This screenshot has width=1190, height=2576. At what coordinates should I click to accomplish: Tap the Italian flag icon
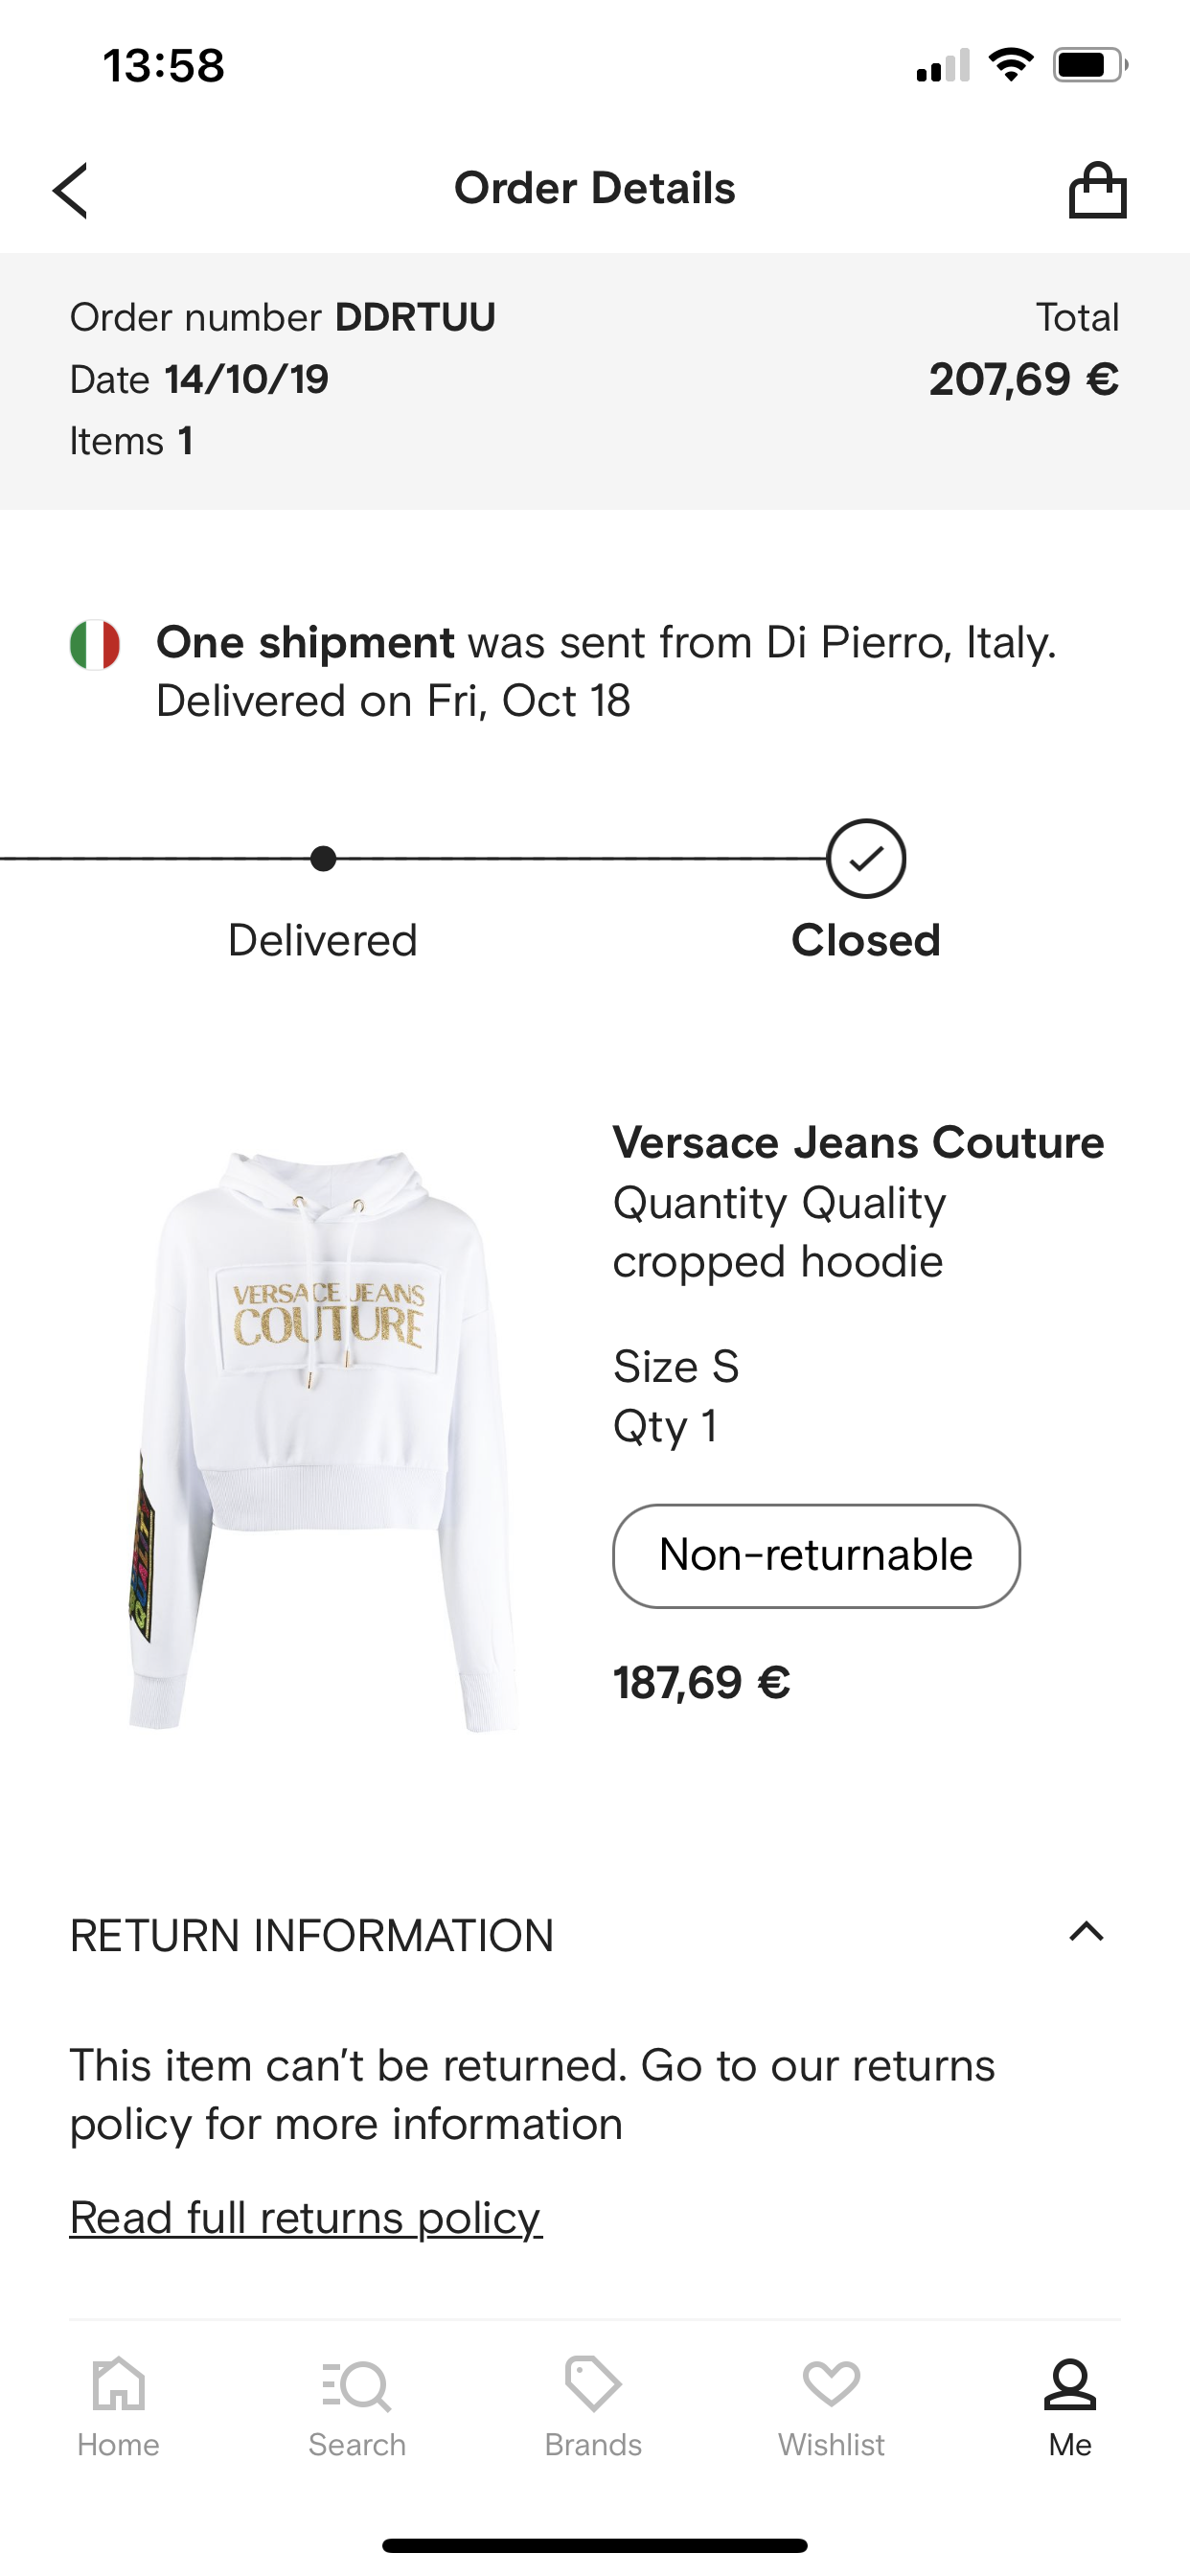[95, 644]
